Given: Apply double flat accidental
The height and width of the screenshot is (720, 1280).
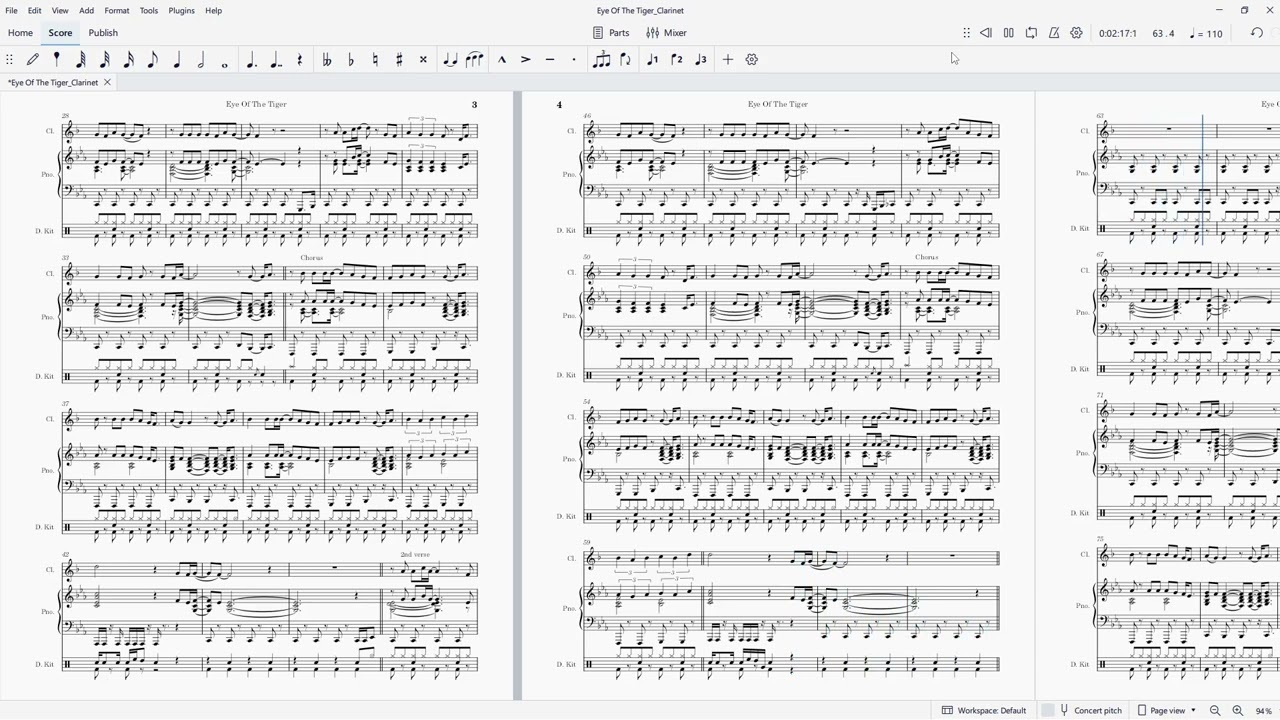Looking at the screenshot, I should point(327,60).
